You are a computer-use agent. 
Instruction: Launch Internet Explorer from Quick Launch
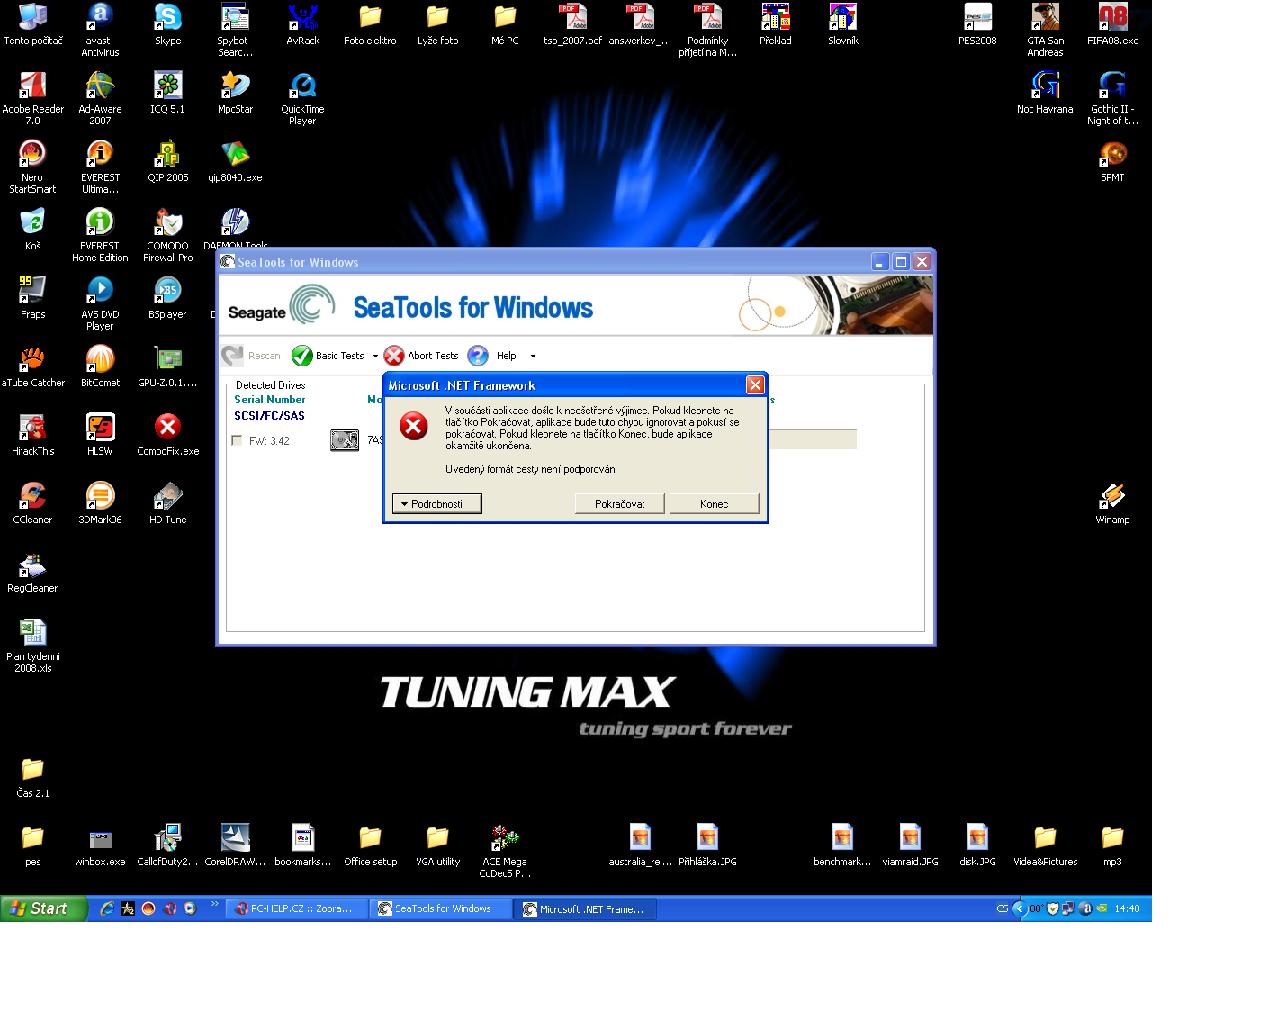pos(107,909)
